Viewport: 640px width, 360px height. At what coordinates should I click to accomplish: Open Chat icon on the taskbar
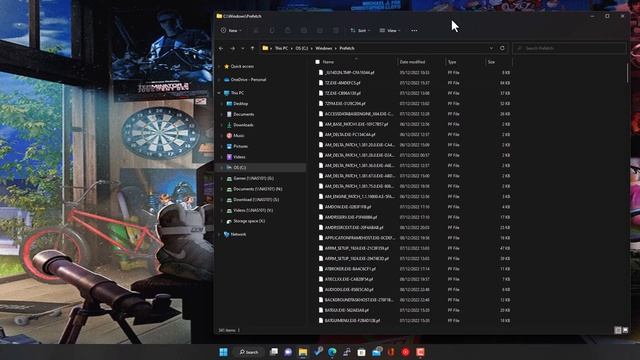pos(288,352)
